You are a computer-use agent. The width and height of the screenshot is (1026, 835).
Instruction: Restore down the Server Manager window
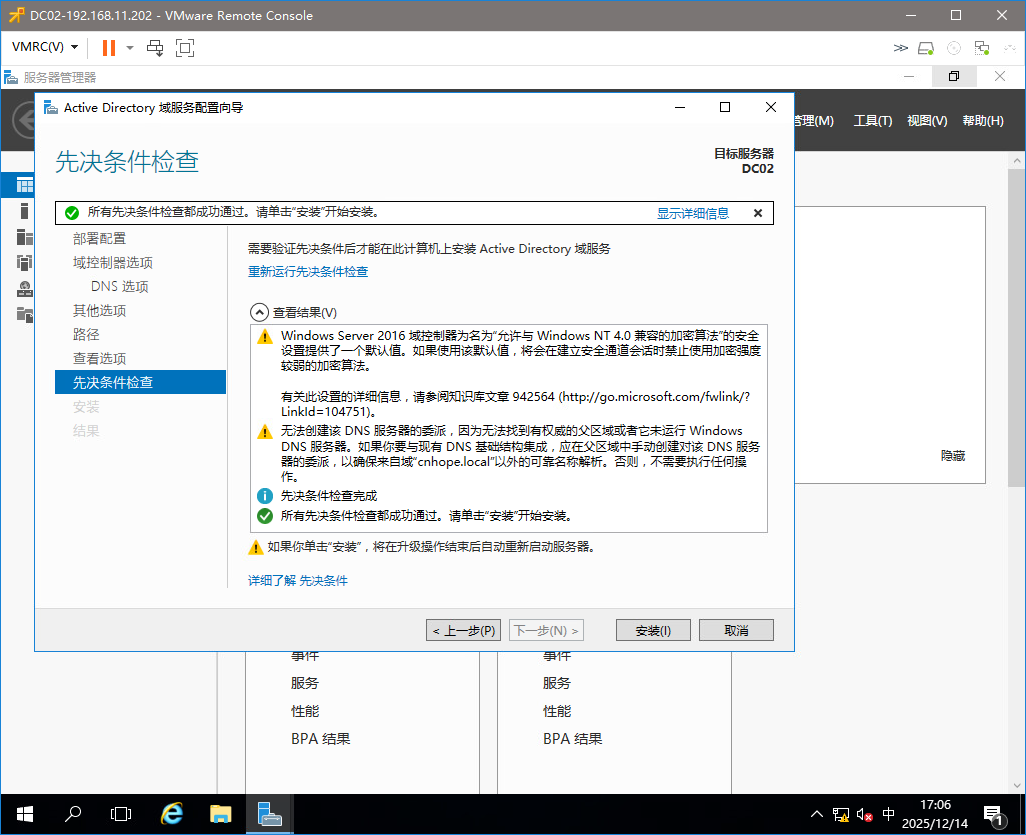(954, 77)
